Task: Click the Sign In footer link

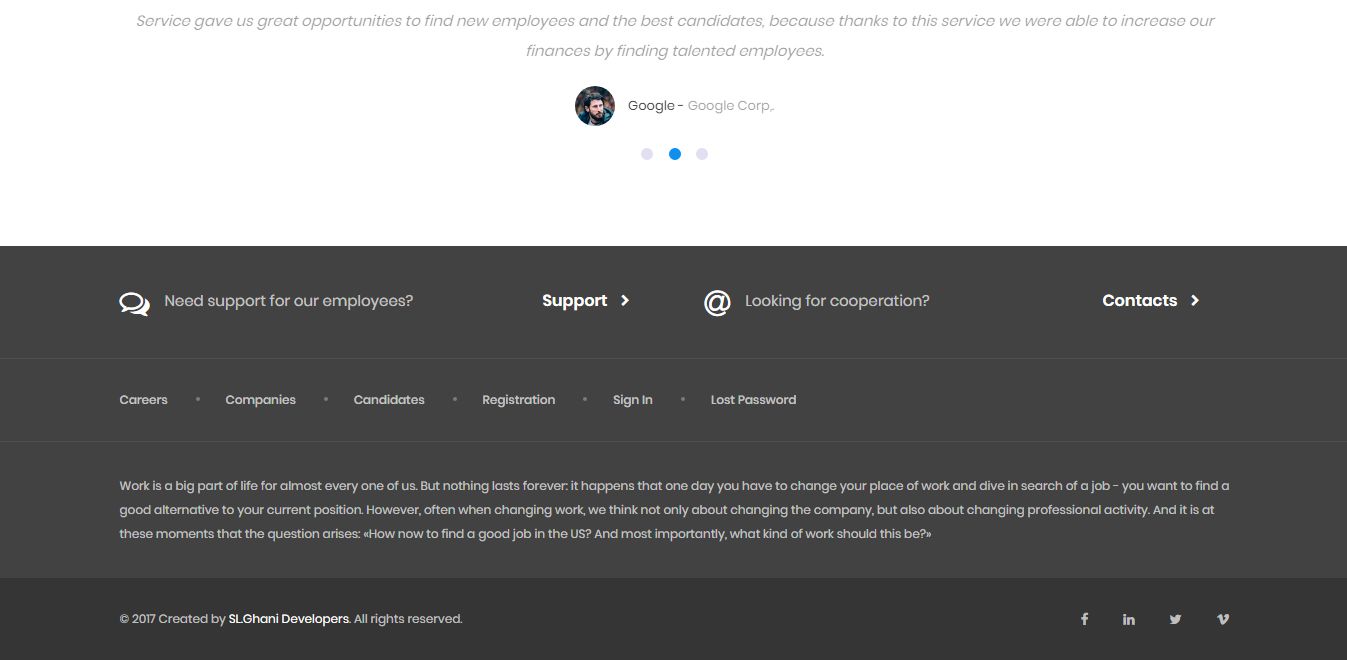Action: (x=633, y=400)
